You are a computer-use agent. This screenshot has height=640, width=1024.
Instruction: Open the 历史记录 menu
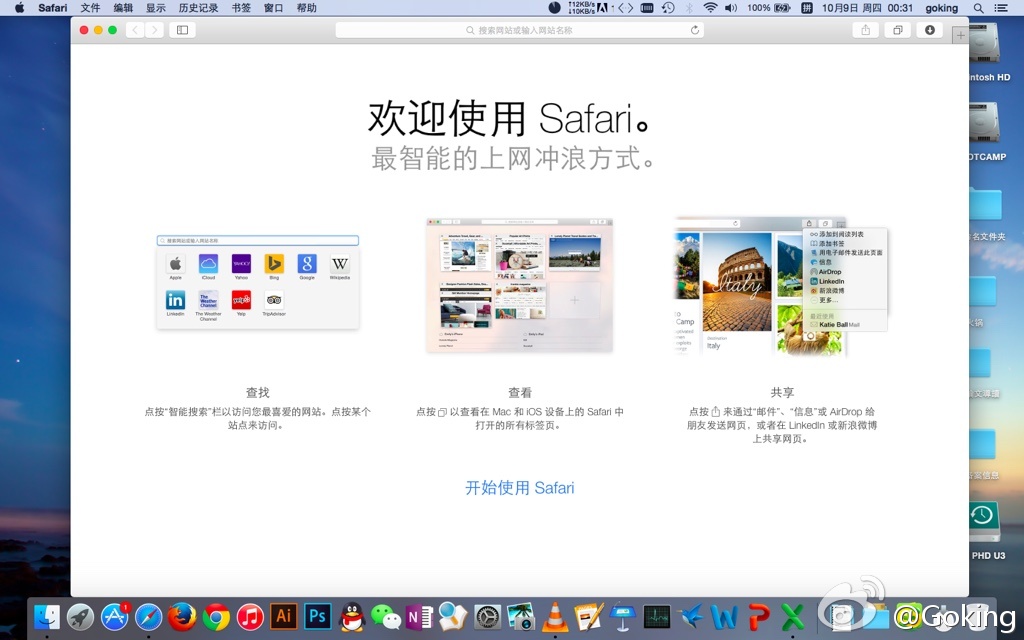(199, 8)
